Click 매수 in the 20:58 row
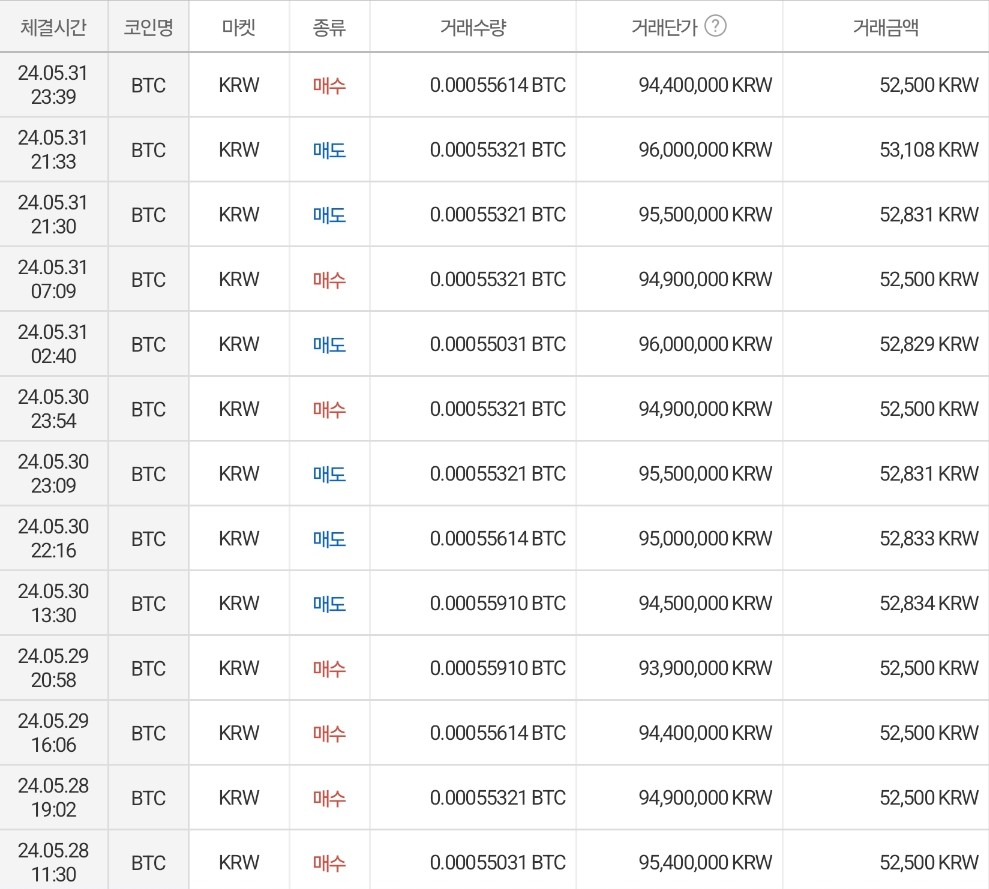 pos(329,668)
